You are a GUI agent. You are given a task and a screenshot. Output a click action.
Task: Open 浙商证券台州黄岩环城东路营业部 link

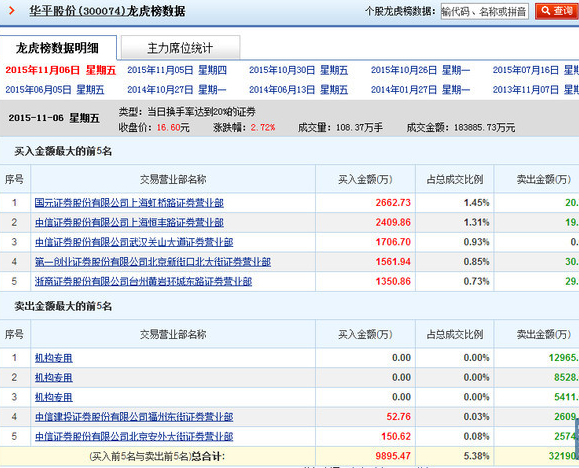[x=143, y=281]
